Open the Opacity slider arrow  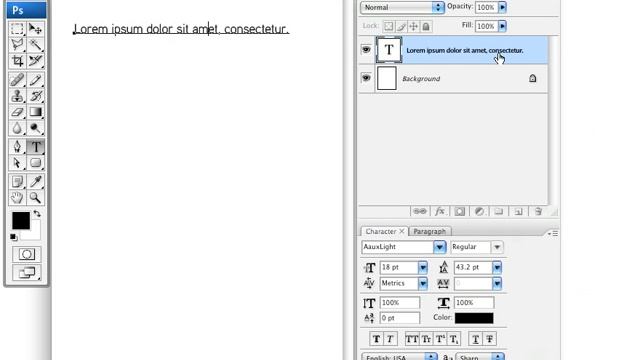click(x=502, y=7)
